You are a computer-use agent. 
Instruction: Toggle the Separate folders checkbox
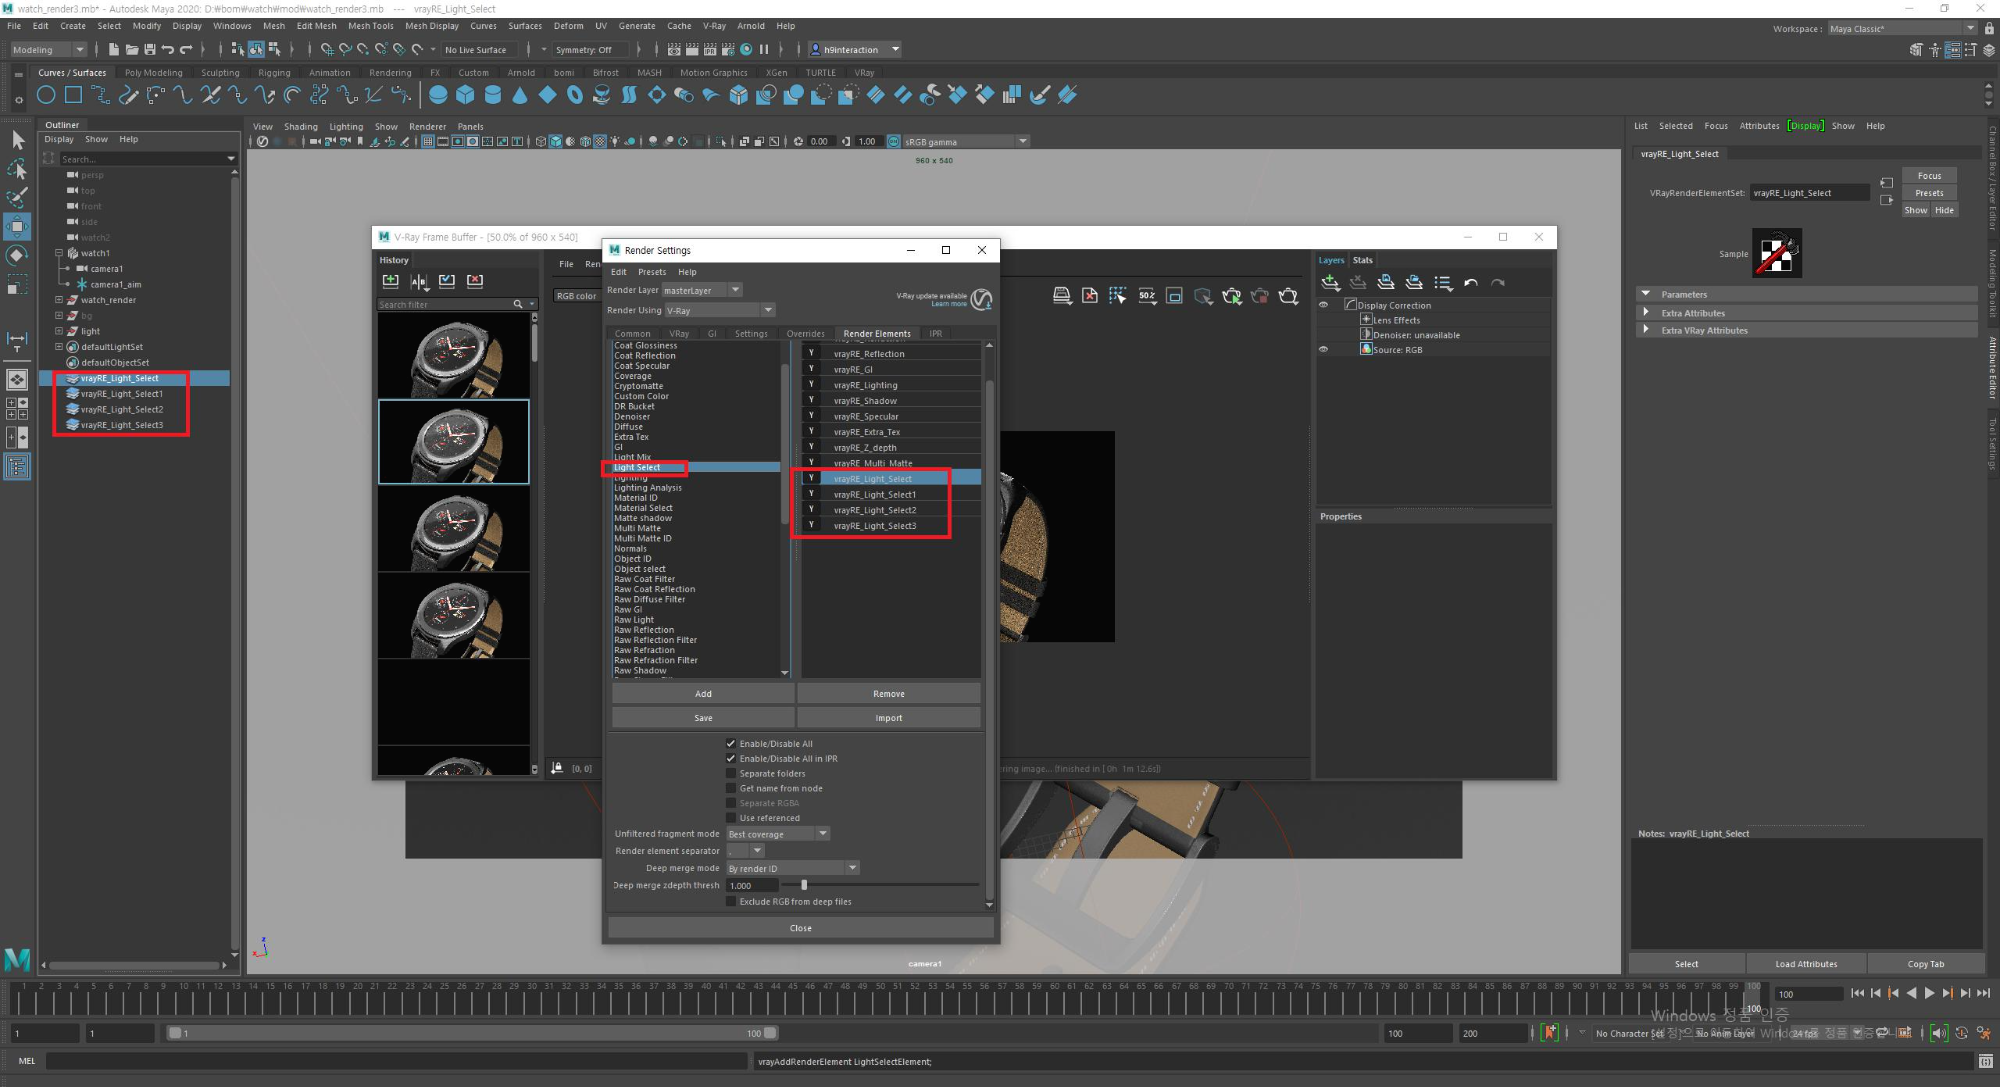click(731, 773)
